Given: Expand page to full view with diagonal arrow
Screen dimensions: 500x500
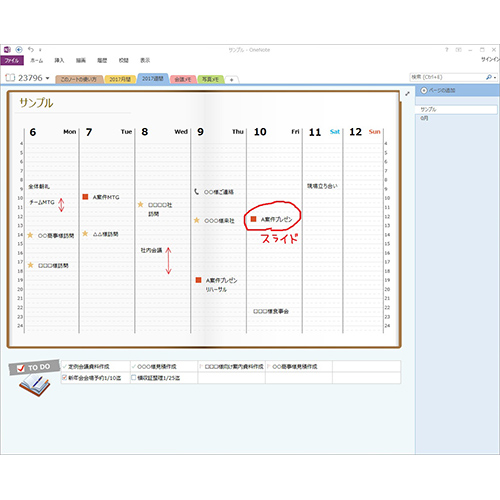Looking at the screenshot, I should [407, 94].
